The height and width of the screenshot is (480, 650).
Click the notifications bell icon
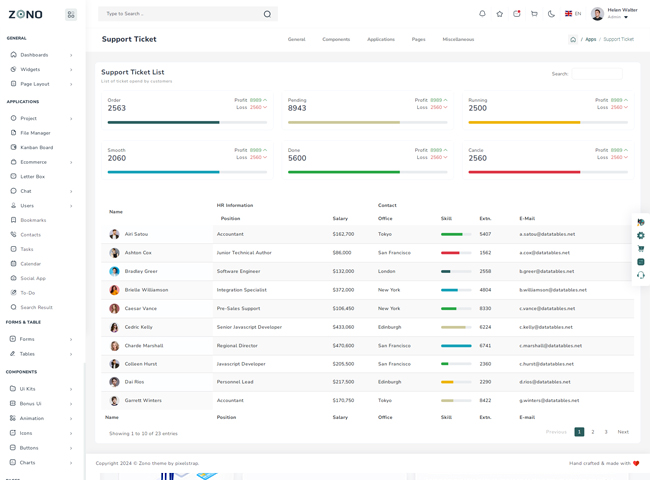click(482, 14)
